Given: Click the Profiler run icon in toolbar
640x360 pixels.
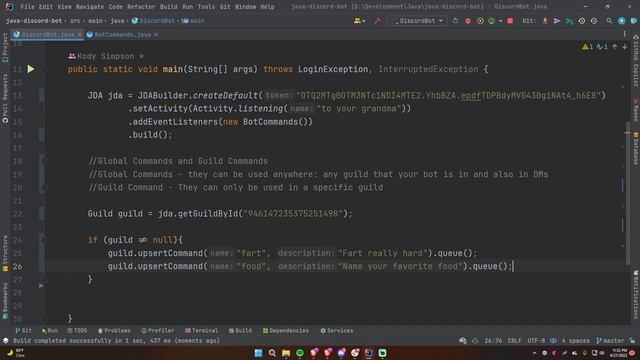Looking at the screenshot, I should 491,21.
